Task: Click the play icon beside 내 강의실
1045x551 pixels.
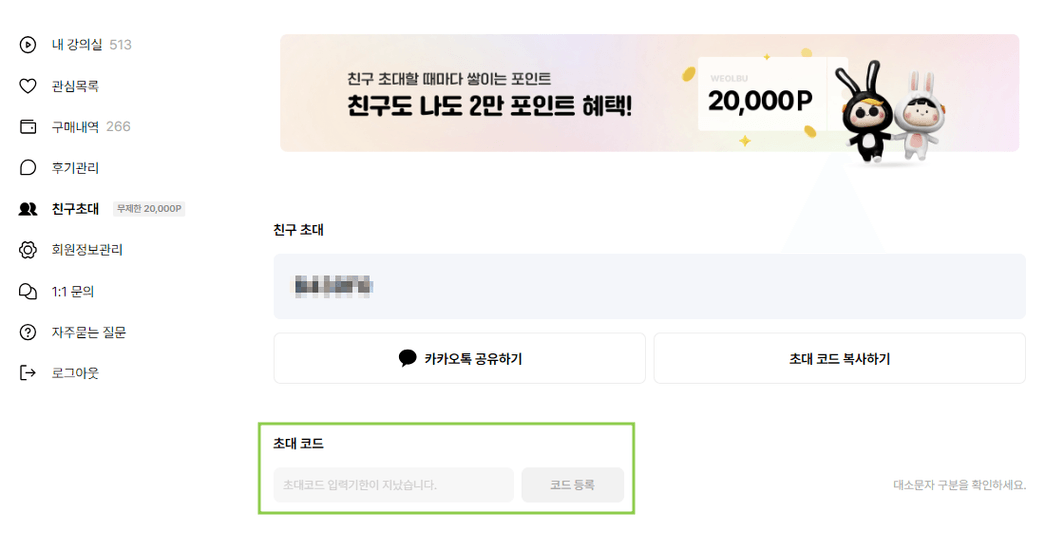Action: click(x=28, y=45)
